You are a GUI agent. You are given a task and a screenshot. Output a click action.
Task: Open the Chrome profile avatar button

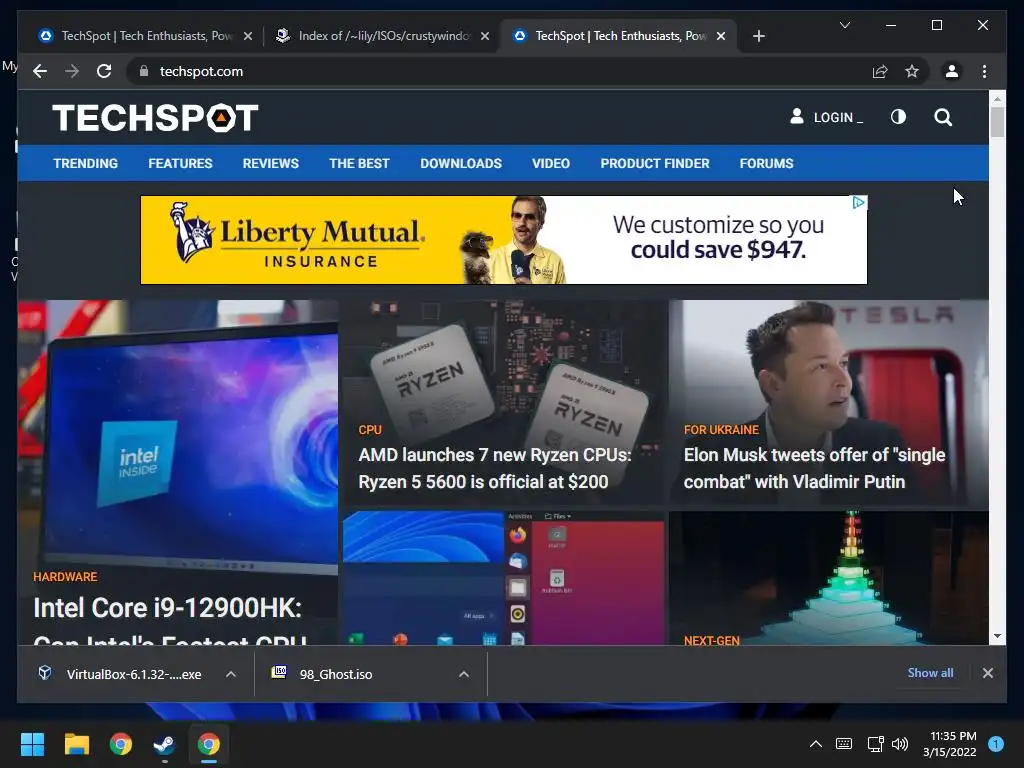tap(952, 71)
